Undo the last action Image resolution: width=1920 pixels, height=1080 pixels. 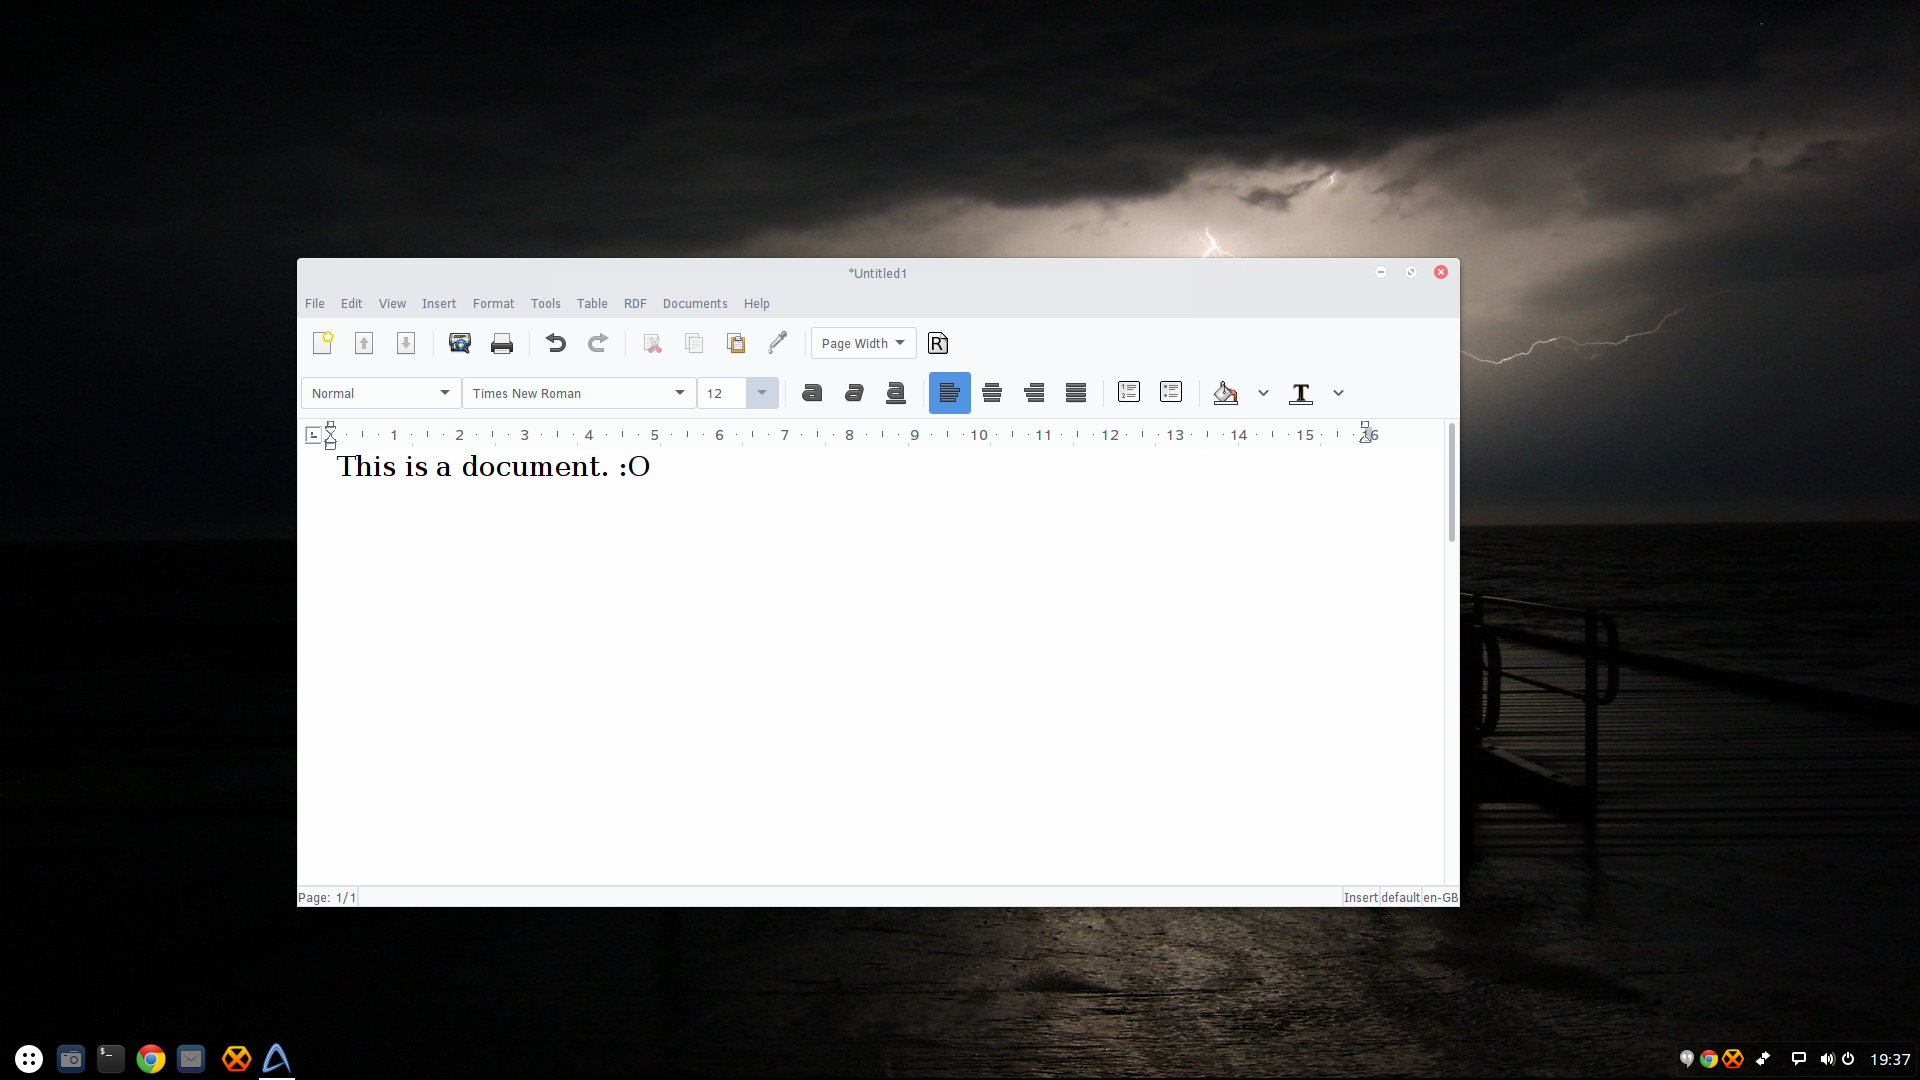[x=556, y=343]
